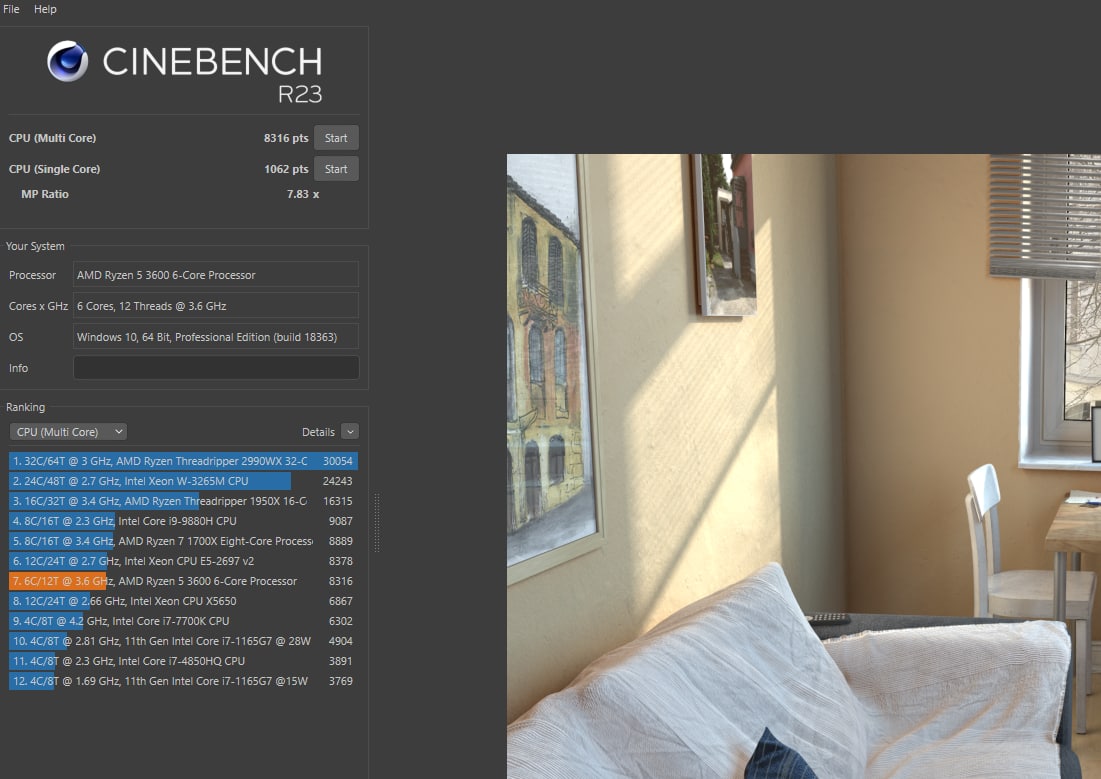Click the Details label
The width and height of the screenshot is (1101, 779).
(x=318, y=432)
